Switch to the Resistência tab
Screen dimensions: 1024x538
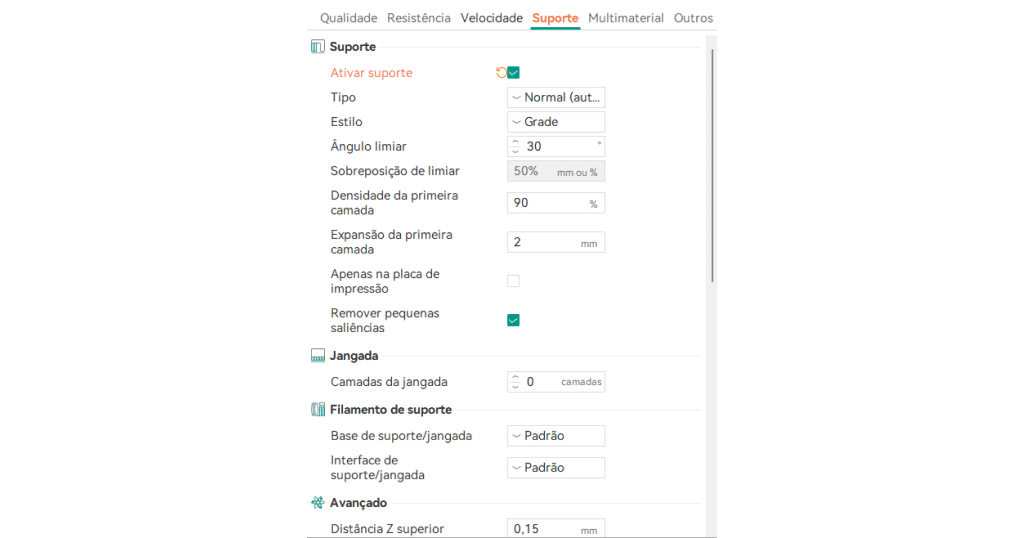[x=419, y=18]
